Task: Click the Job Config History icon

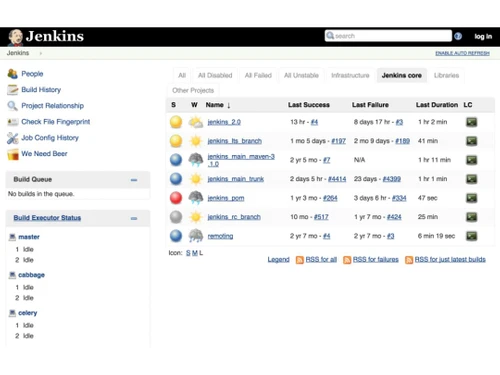Action: [x=13, y=138]
